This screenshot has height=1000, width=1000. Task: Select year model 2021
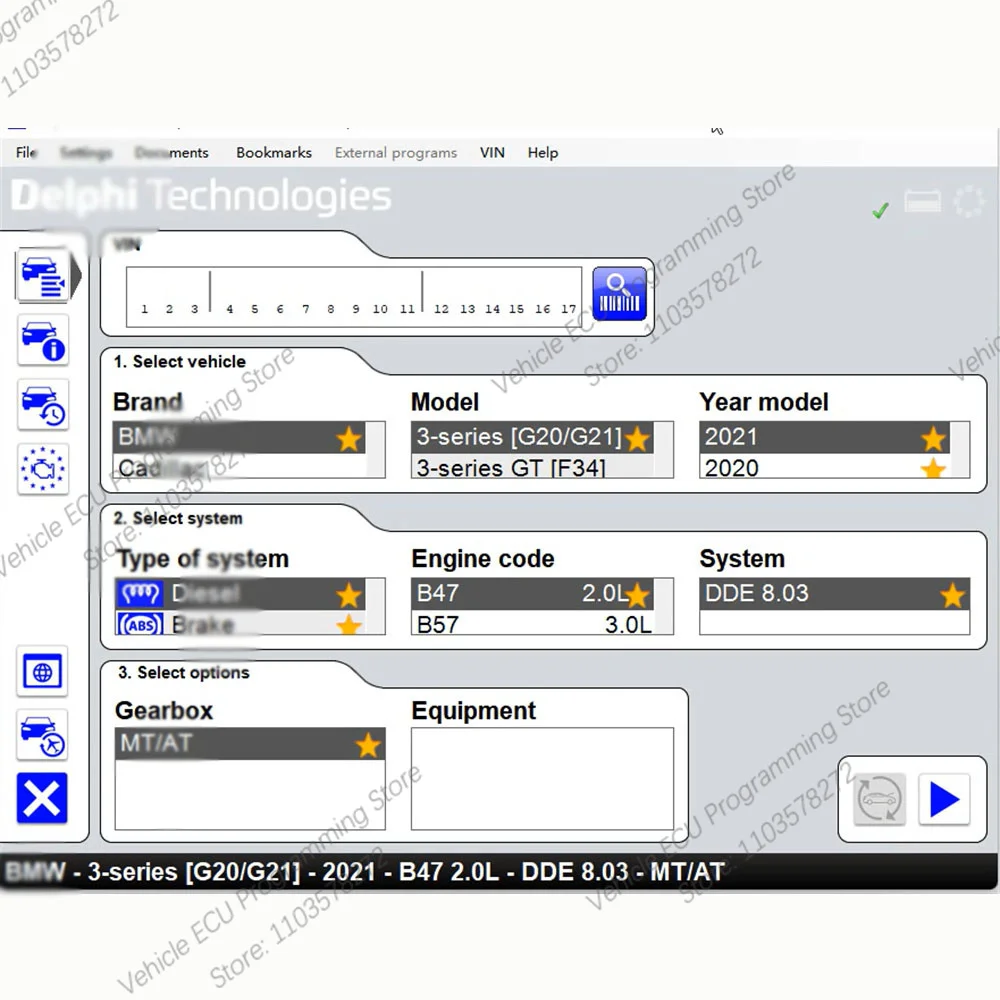pyautogui.click(x=825, y=438)
